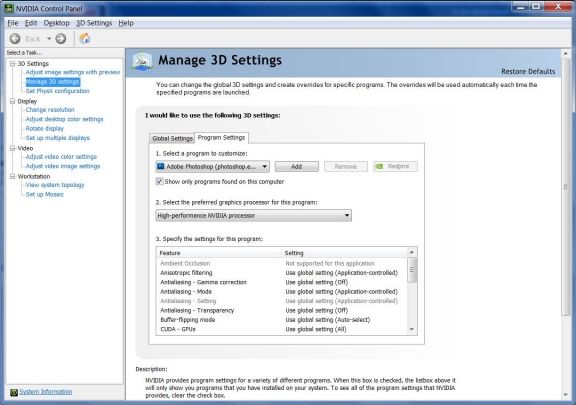Open the program selection dropdown

pyautogui.click(x=212, y=166)
